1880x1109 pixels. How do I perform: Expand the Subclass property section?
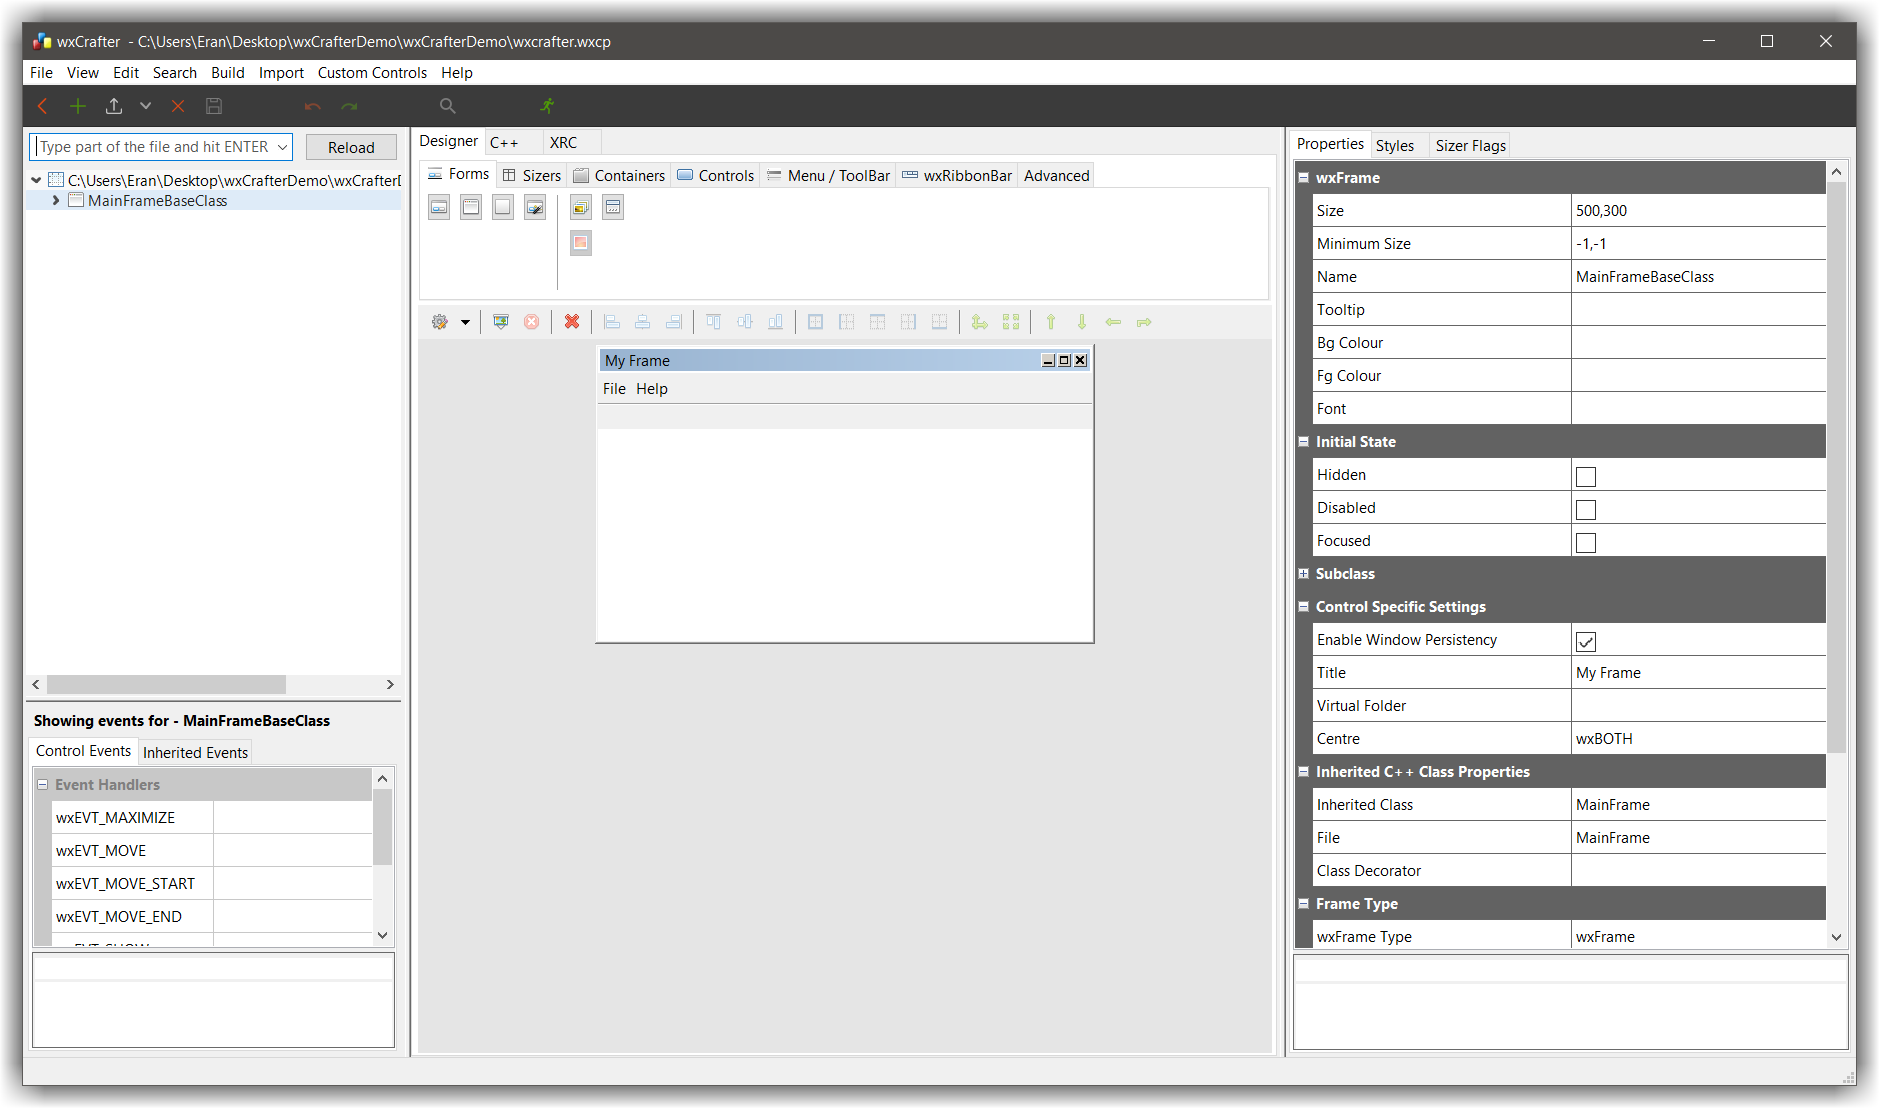pyautogui.click(x=1304, y=574)
